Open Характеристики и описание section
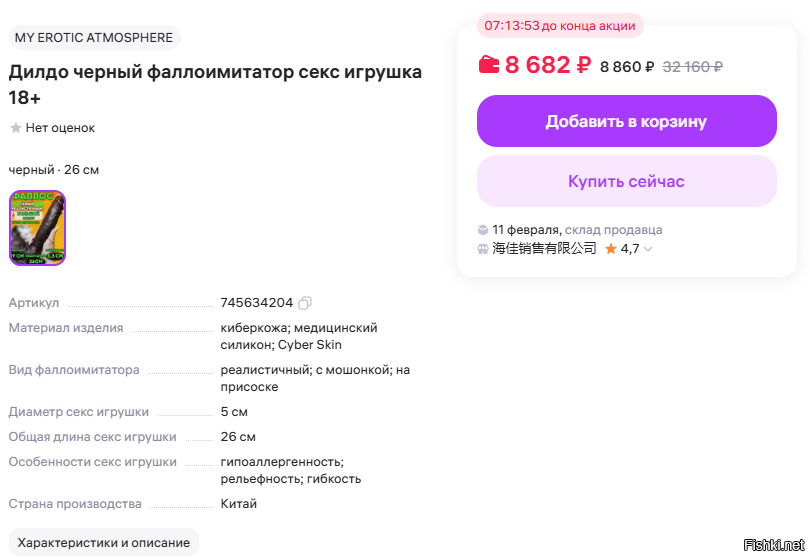This screenshot has width=810, height=557. [x=104, y=542]
